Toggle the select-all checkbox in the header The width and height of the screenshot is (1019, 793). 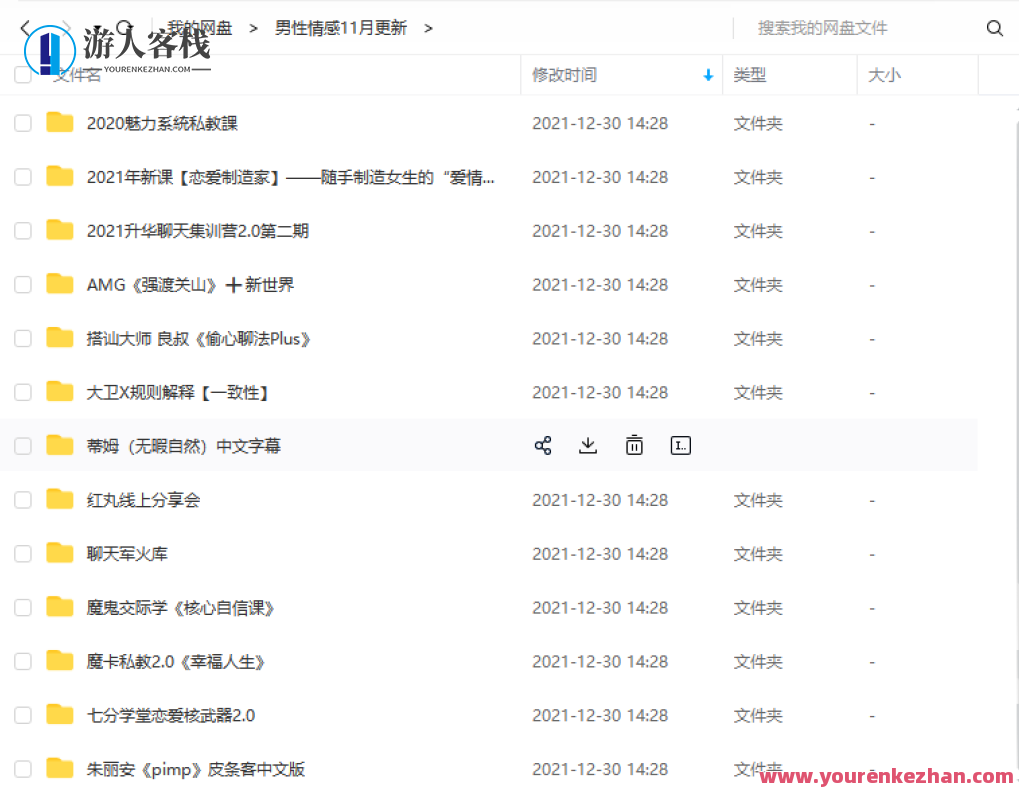click(x=22, y=74)
